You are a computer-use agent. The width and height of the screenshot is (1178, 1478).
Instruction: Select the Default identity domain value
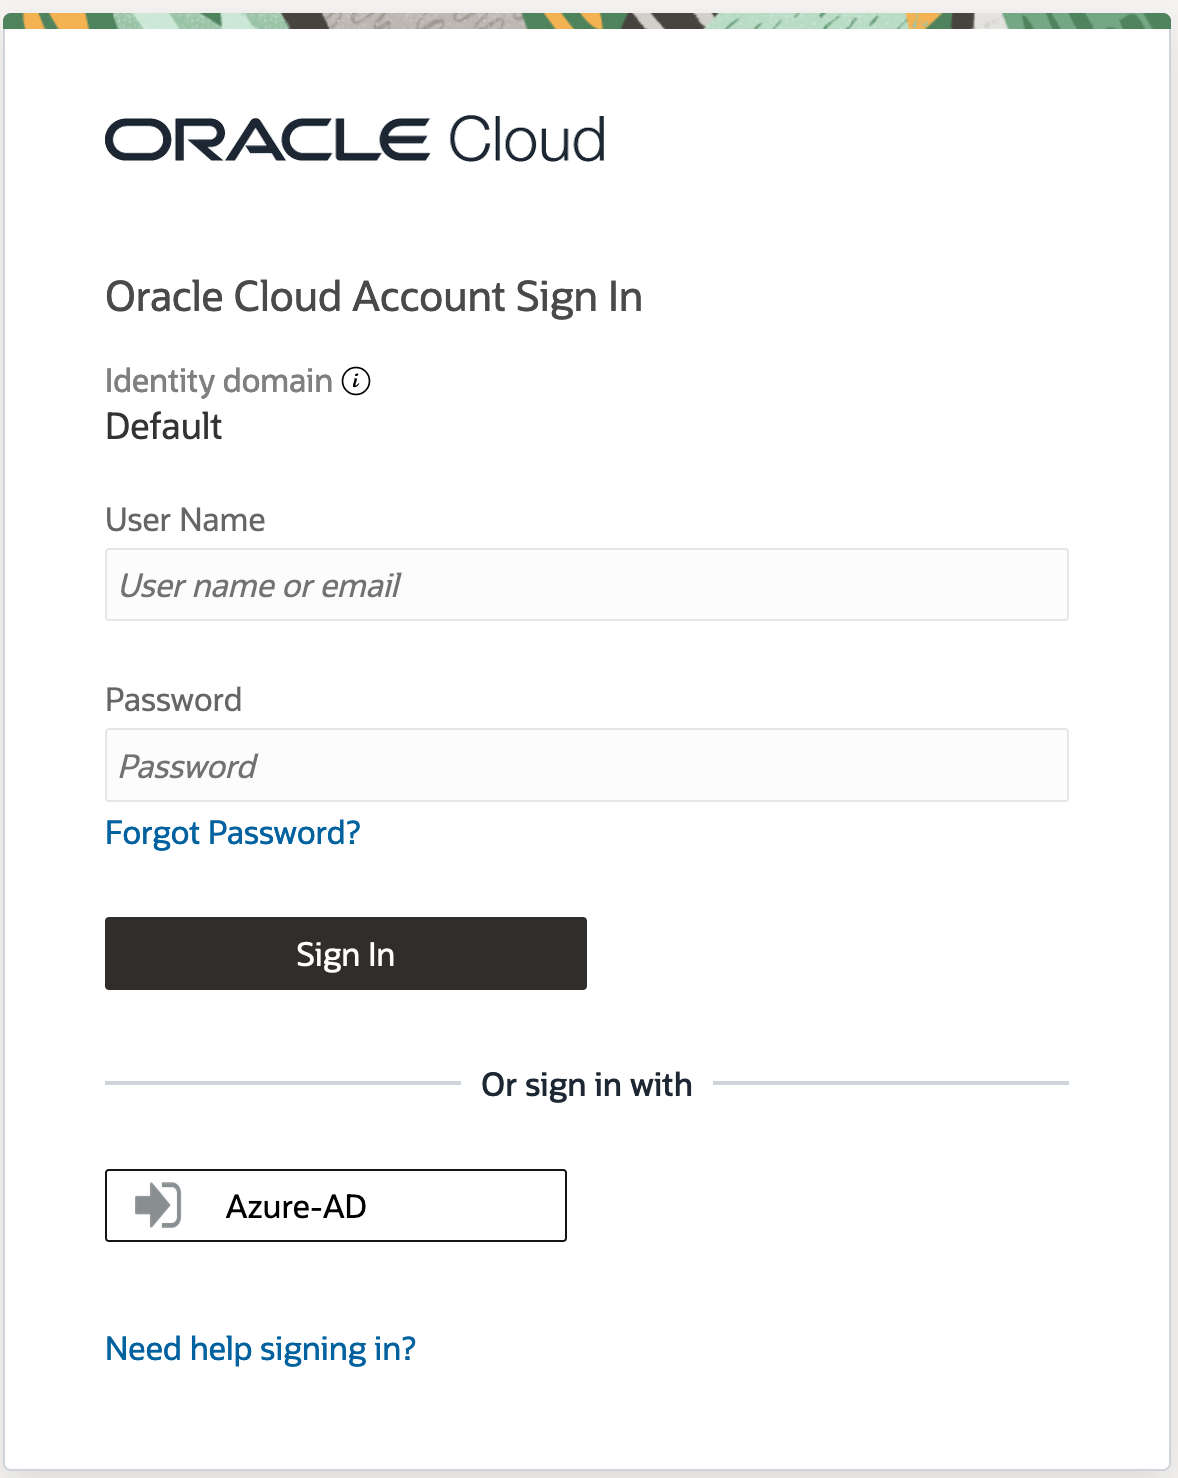tap(164, 427)
